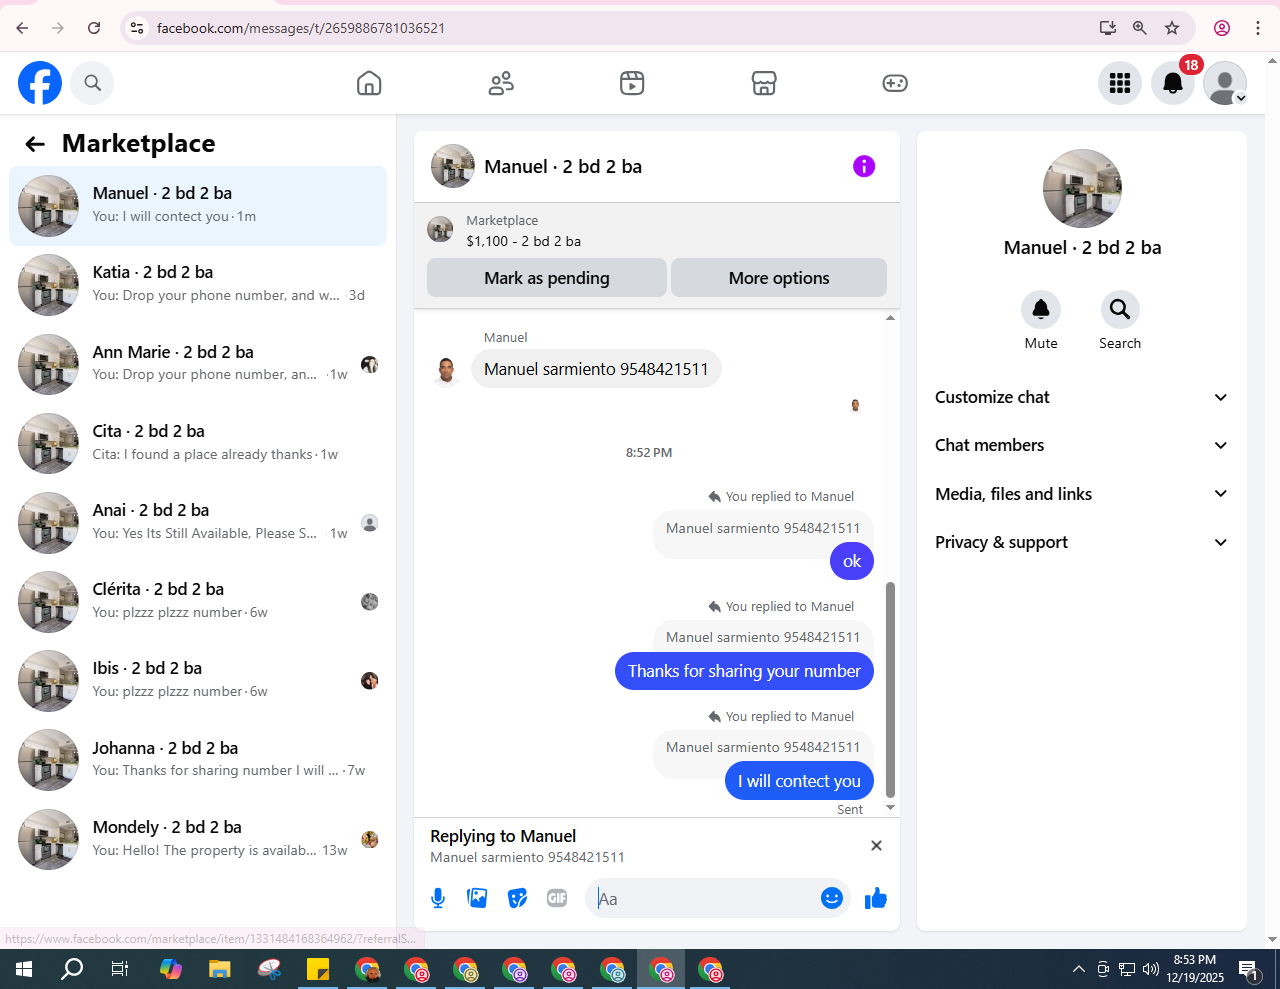
Task: Open the emoji picker smiley
Action: point(832,898)
